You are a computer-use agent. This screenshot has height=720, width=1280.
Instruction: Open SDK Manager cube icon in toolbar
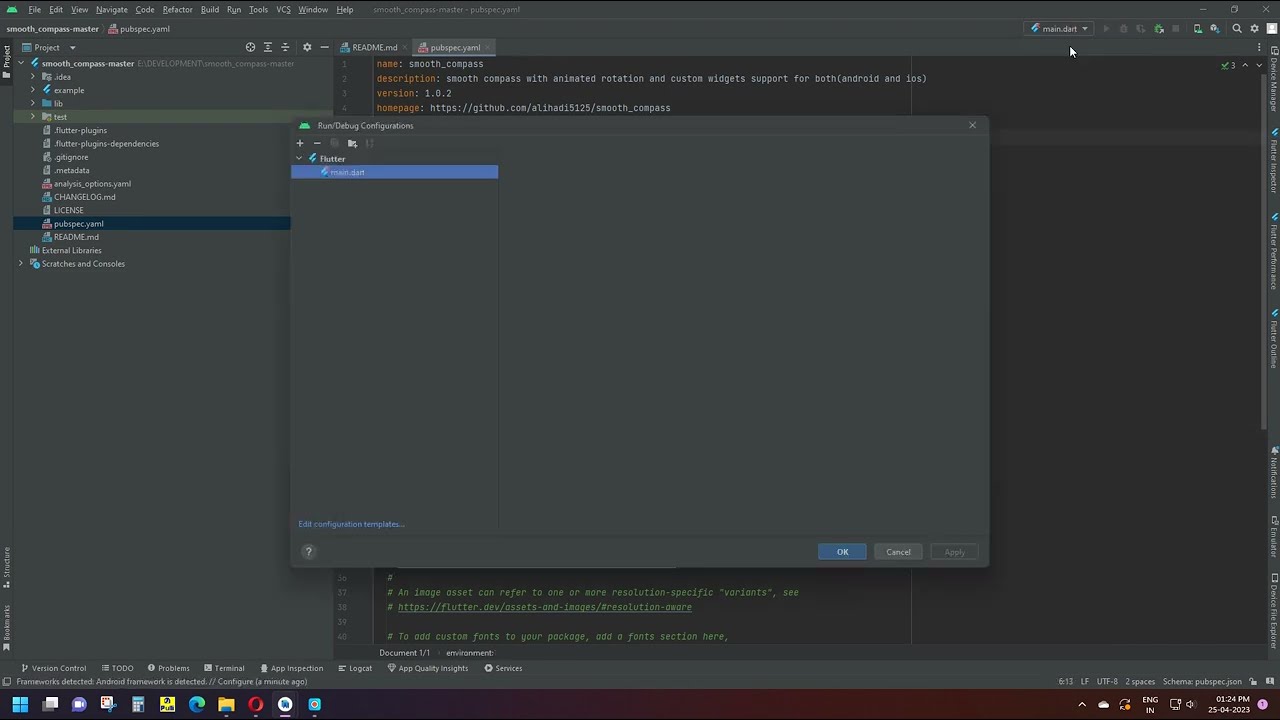point(1215,29)
